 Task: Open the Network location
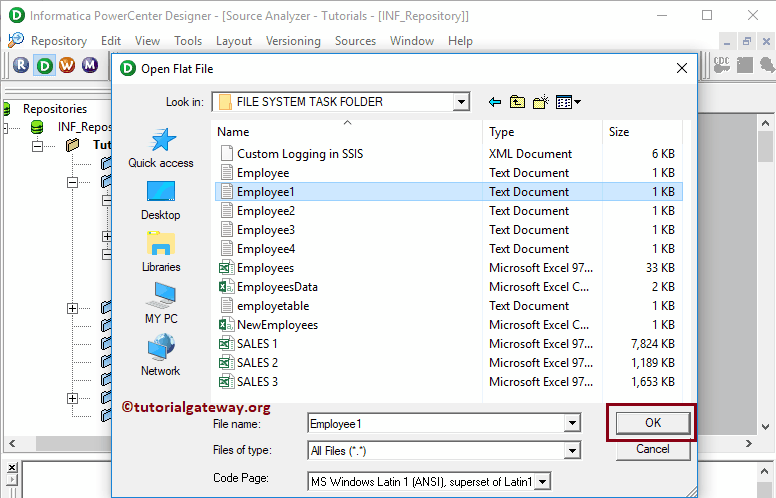pyautogui.click(x=161, y=356)
